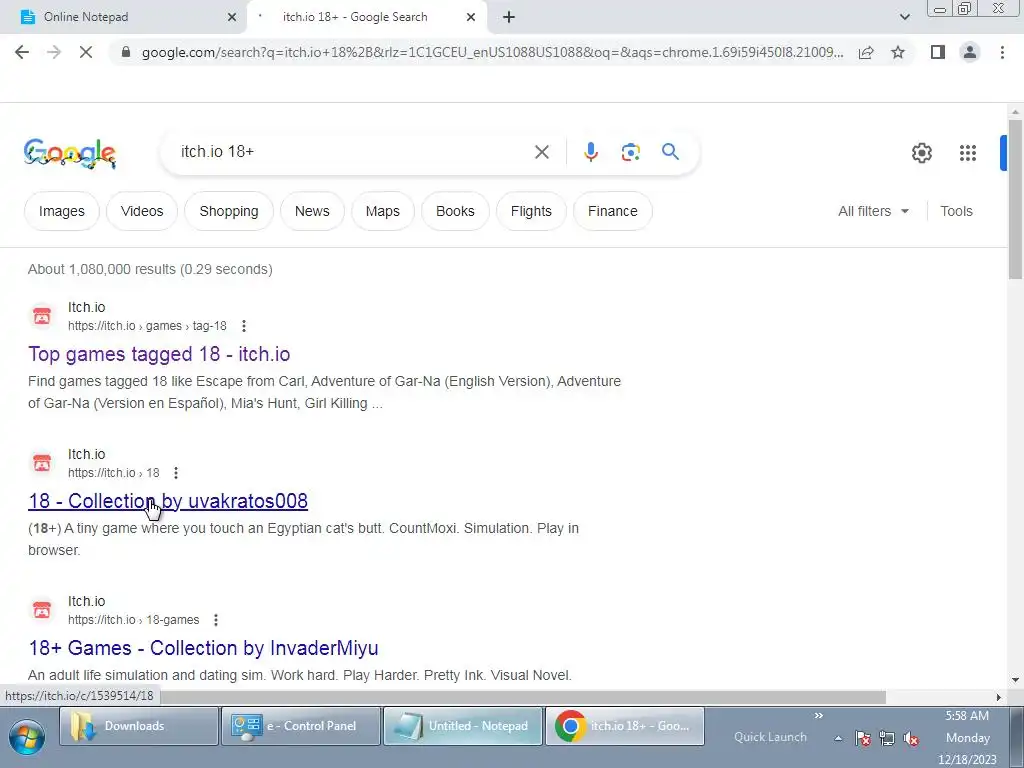Open the share page icon in the address bar
This screenshot has height=768, width=1024.
pyautogui.click(x=866, y=52)
